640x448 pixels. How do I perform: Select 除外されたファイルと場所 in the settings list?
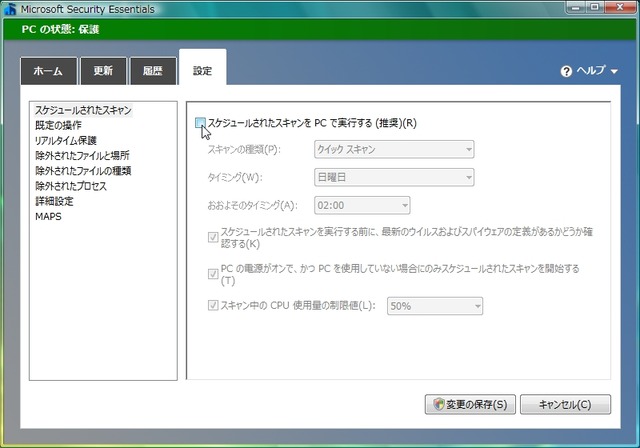82,155
